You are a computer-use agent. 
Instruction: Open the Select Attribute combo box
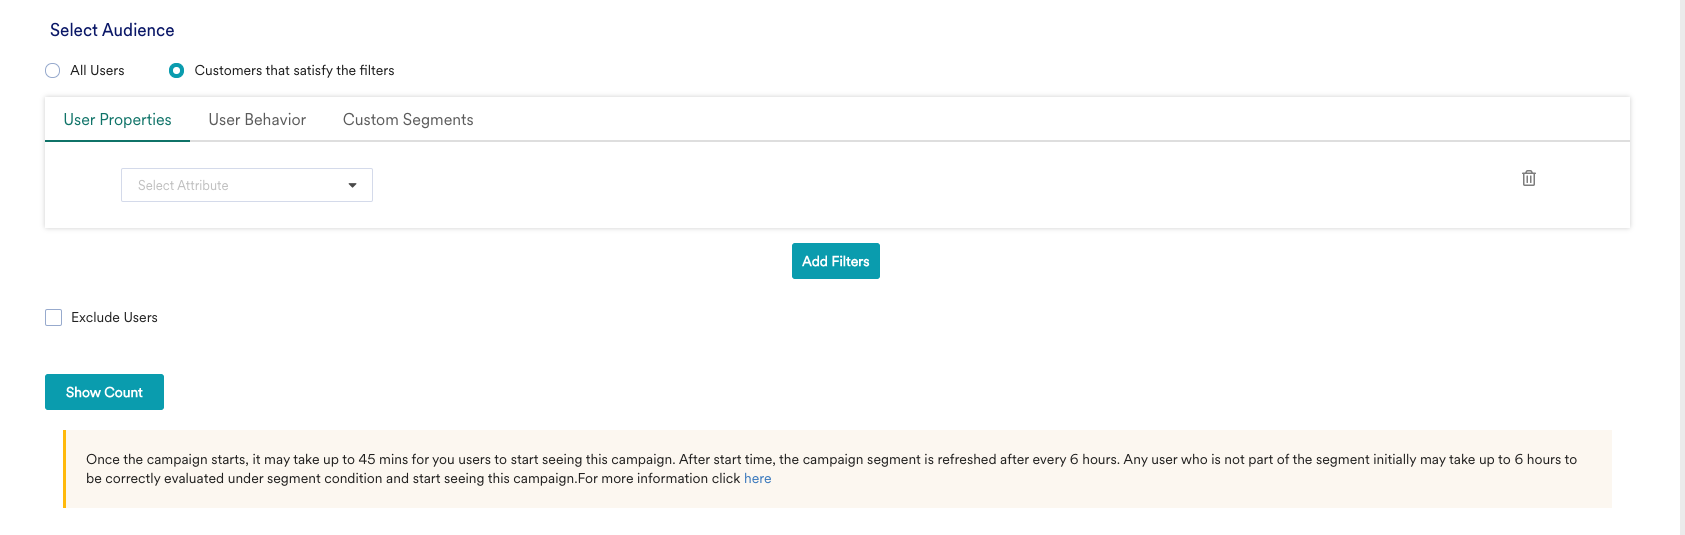click(x=247, y=185)
